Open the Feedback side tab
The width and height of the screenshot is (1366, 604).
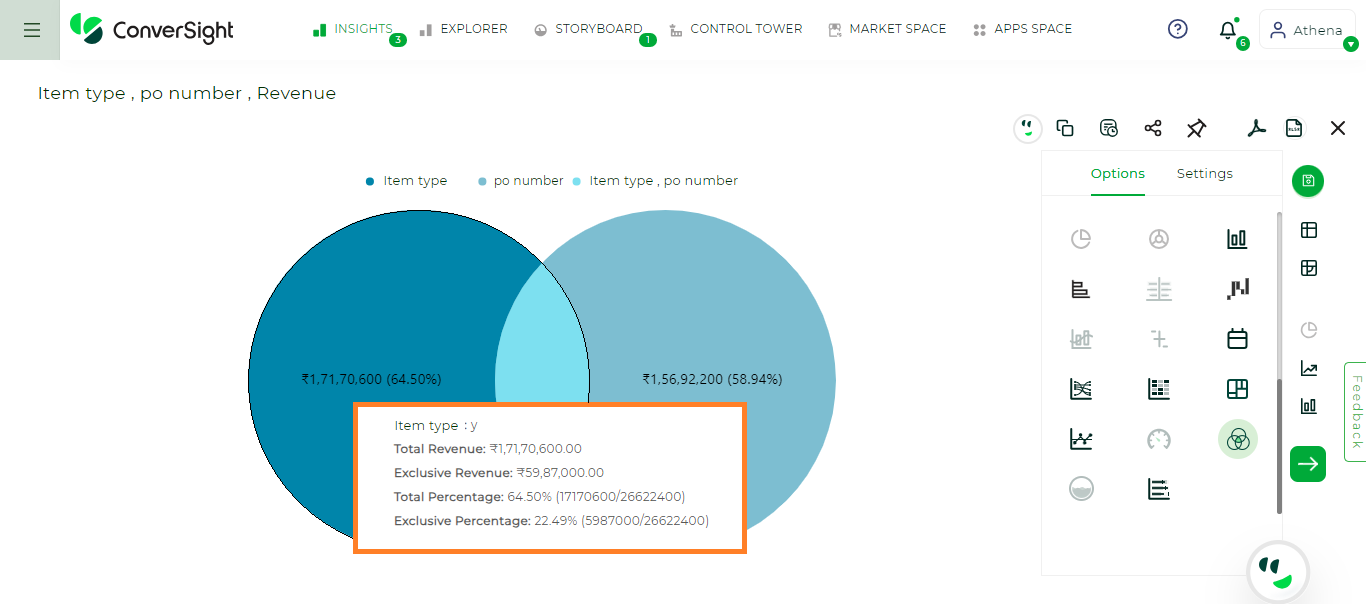1356,411
